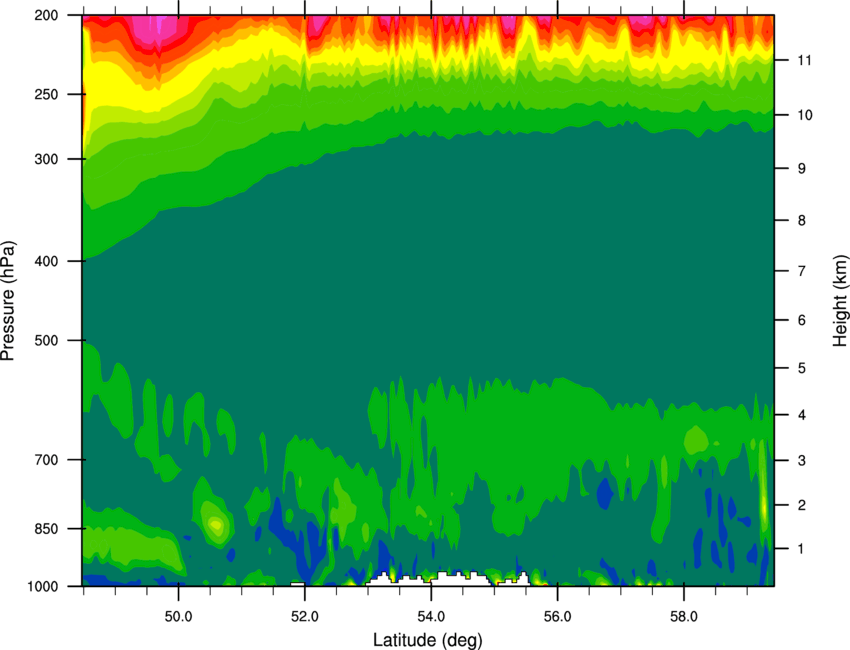
Task: Click the small white terrain block near 52.0
Action: pos(298,584)
